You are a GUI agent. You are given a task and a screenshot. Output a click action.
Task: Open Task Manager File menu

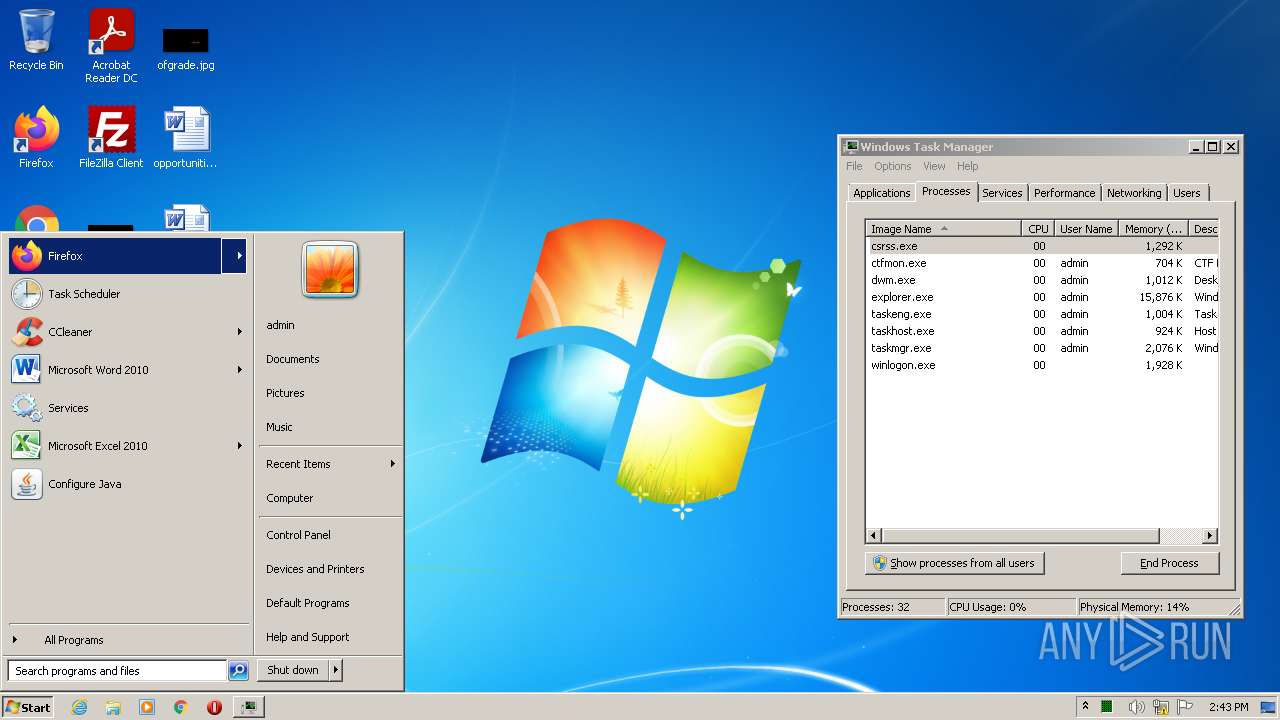point(854,166)
